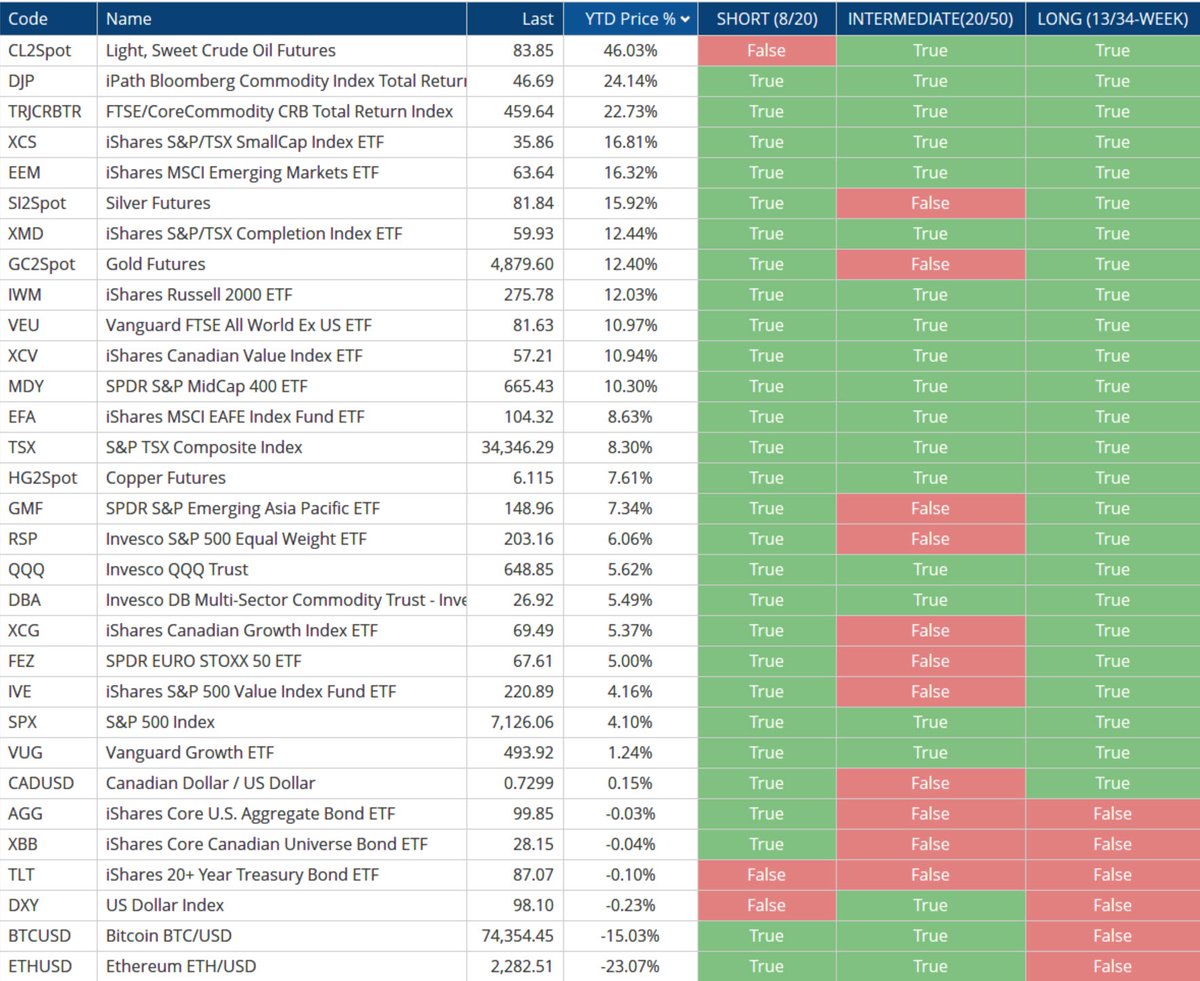Image resolution: width=1200 pixels, height=981 pixels.
Task: Select the QQQ code cell
Action: 49,569
